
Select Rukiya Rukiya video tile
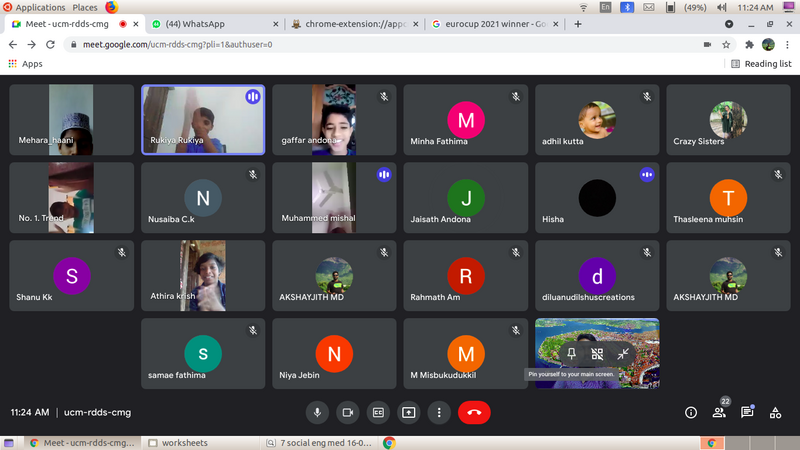(203, 119)
